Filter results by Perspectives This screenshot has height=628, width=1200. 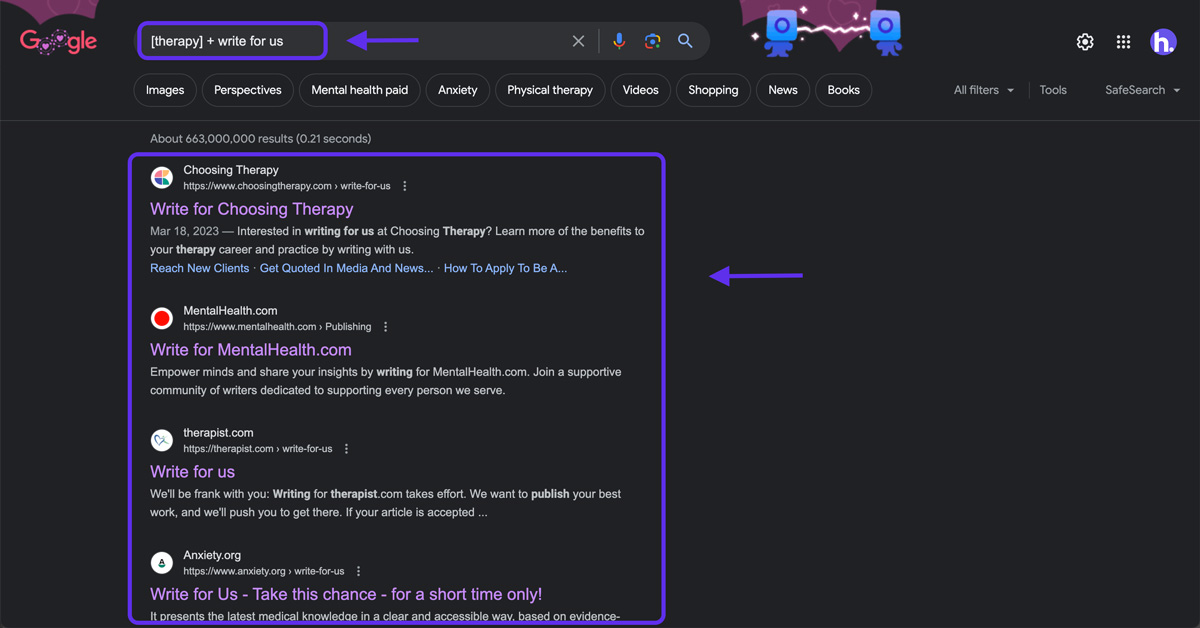tap(248, 90)
